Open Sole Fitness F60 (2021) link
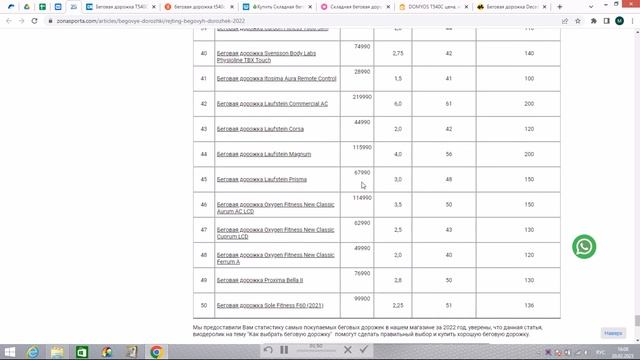Screen dimensions: 640x360 270,305
